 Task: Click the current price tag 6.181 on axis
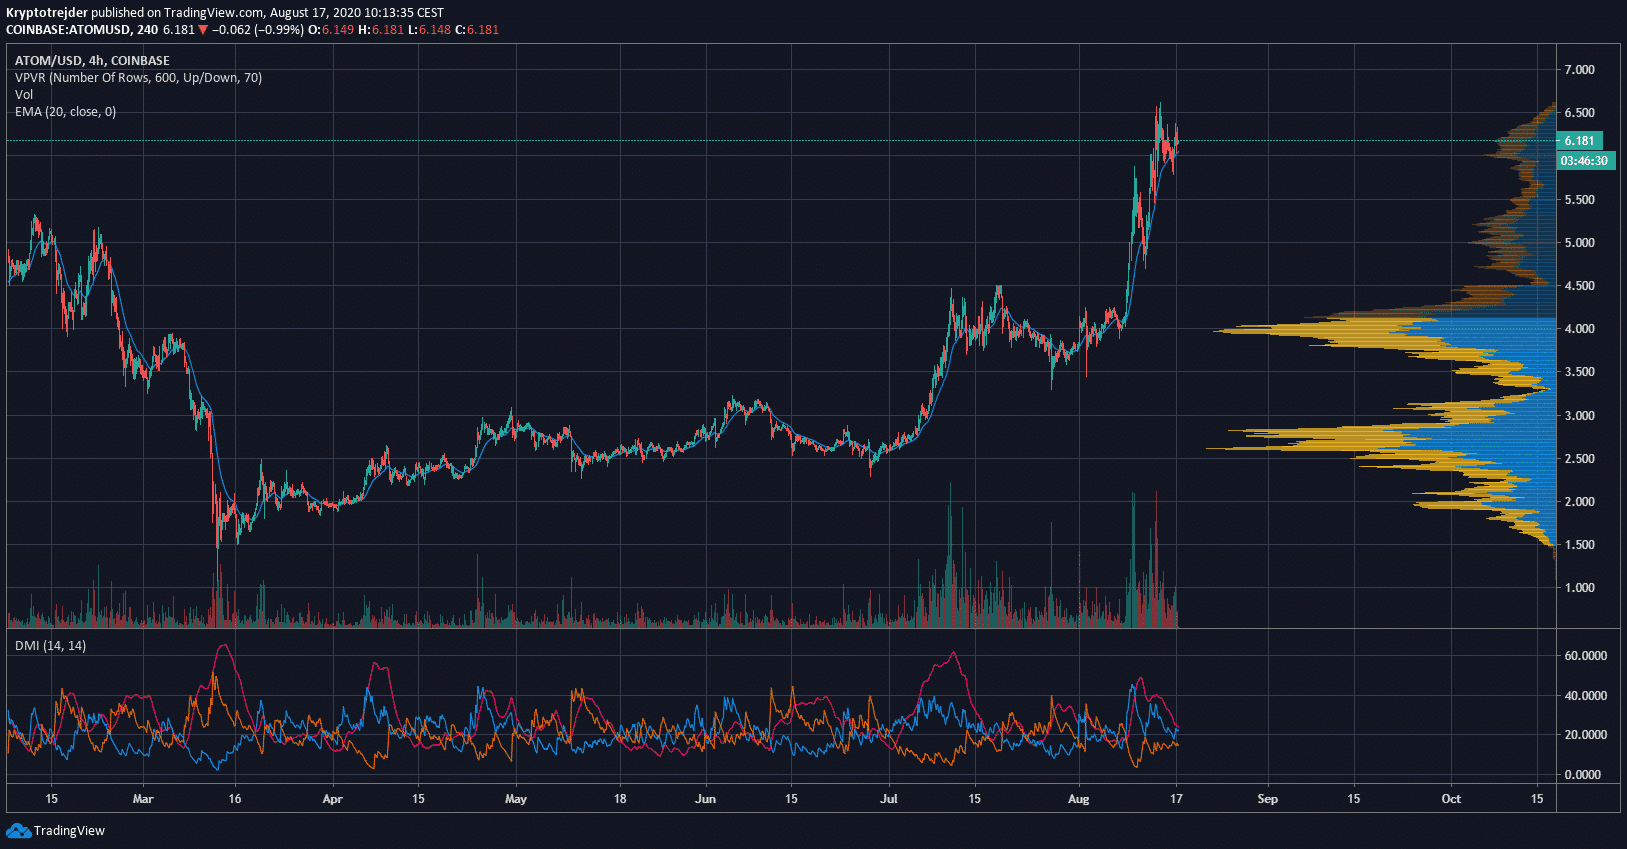point(1579,141)
